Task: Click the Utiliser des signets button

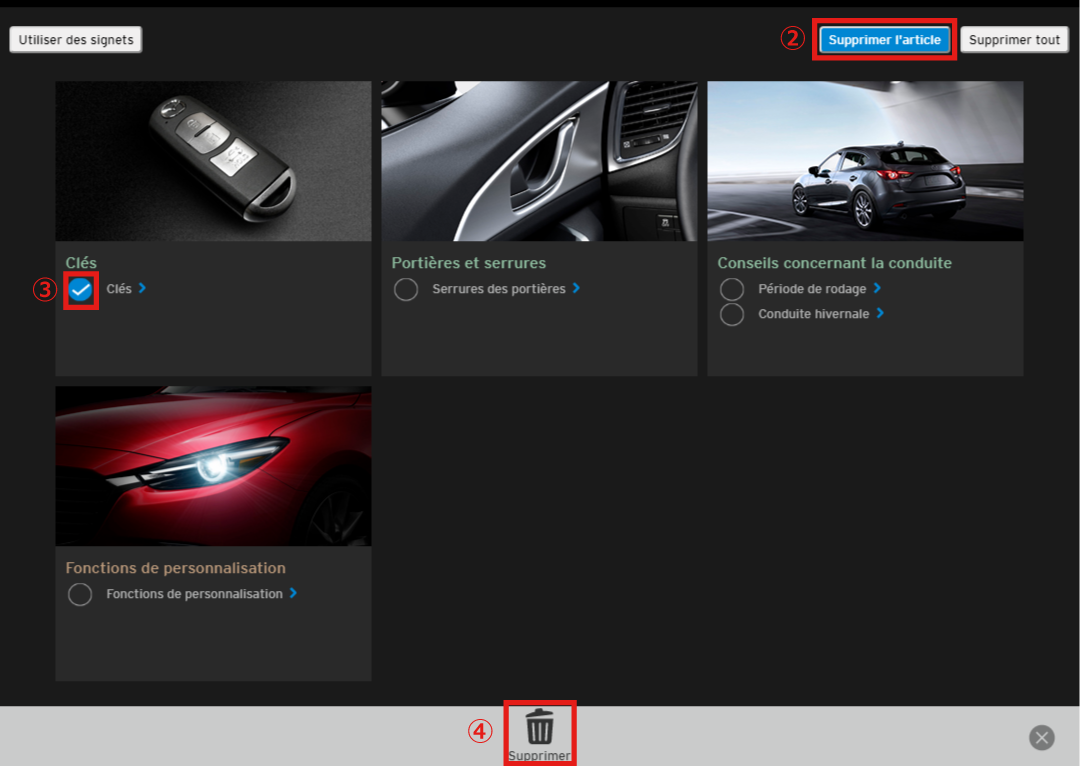Action: 76,39
